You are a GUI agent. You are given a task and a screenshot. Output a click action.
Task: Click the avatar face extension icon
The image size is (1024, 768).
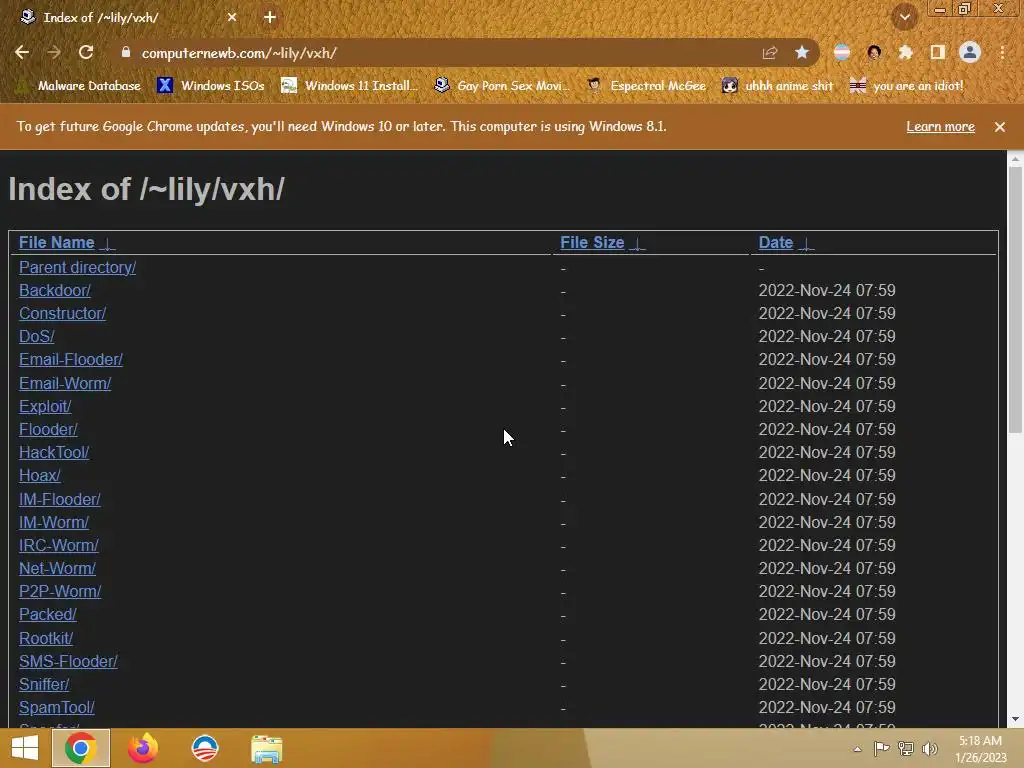[874, 53]
